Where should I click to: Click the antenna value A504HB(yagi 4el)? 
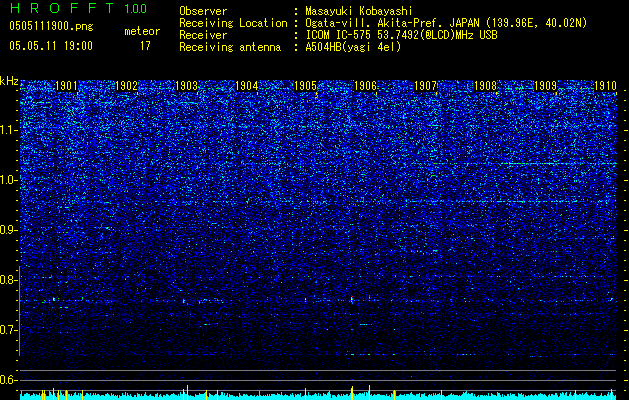pos(353,47)
